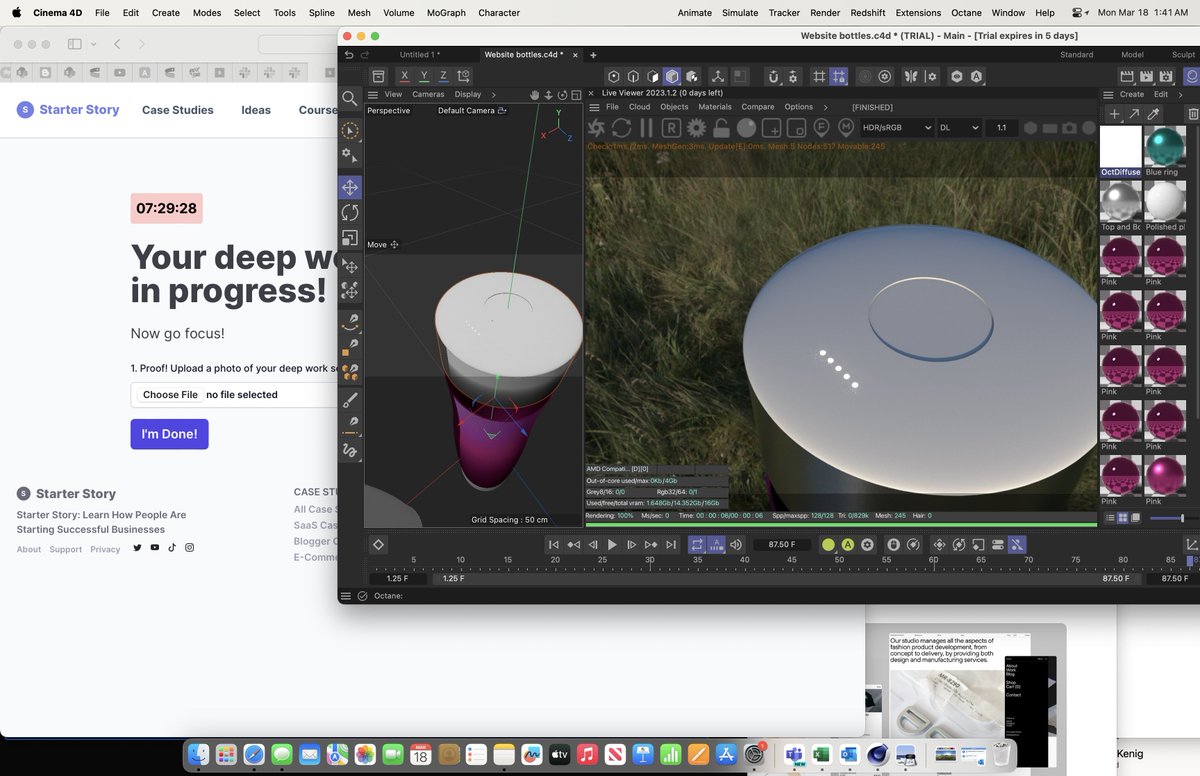Open the viewport hamburger menu beside View
Image resolution: width=1200 pixels, height=776 pixels.
[373, 95]
